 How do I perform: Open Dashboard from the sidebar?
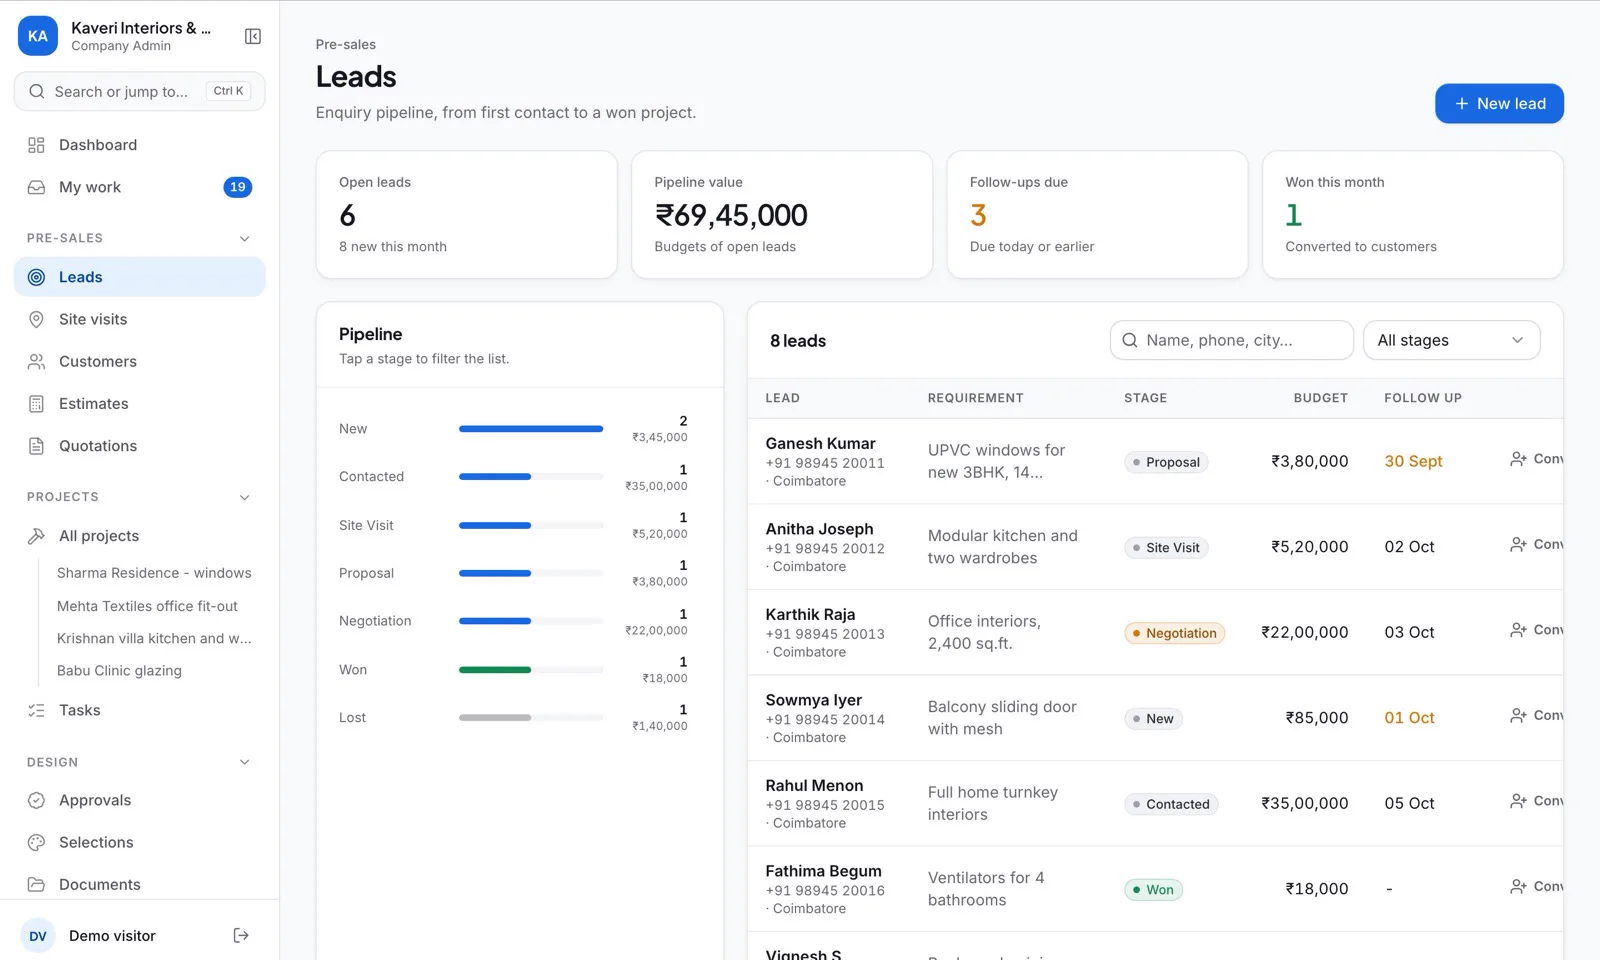(x=140, y=145)
